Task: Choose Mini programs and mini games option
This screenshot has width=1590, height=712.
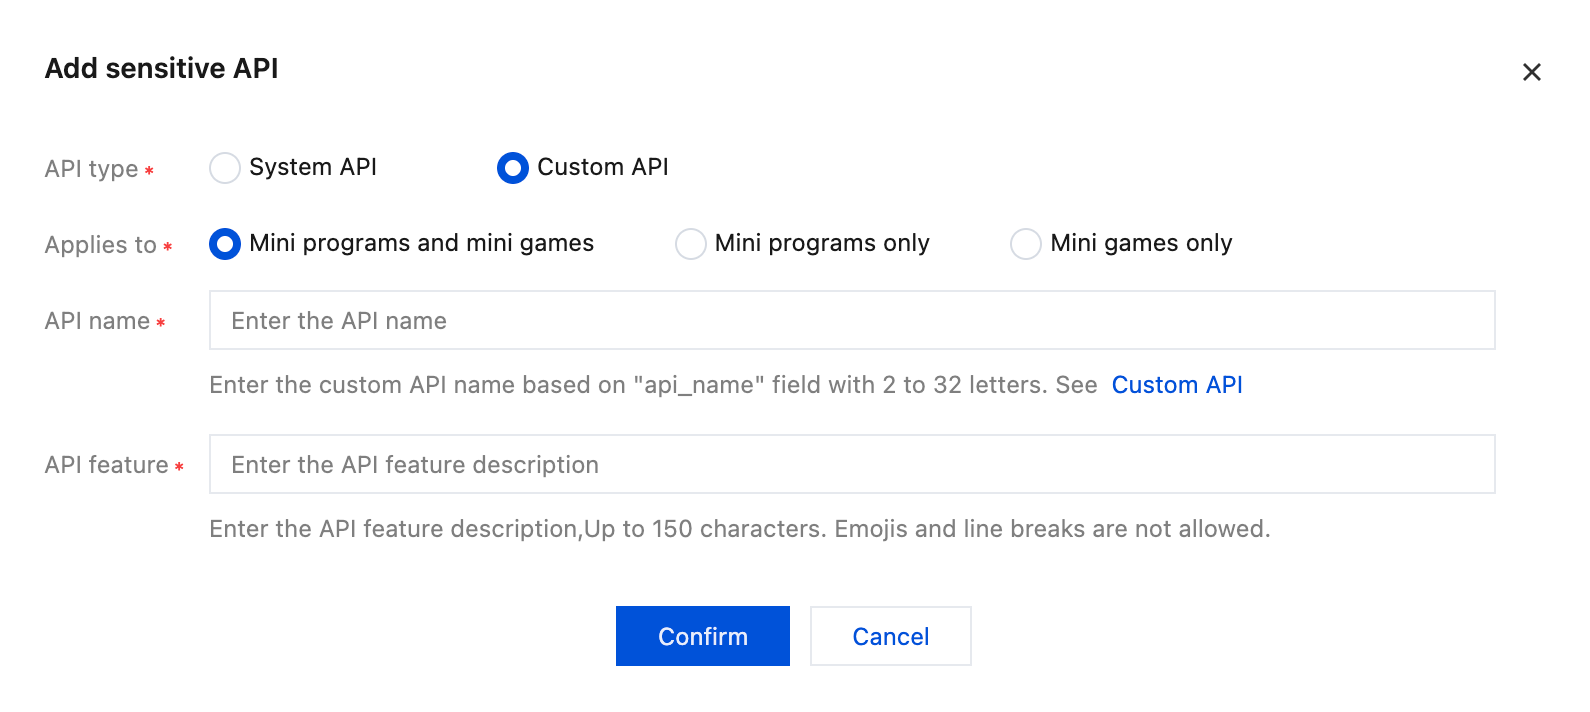Action: click(225, 244)
